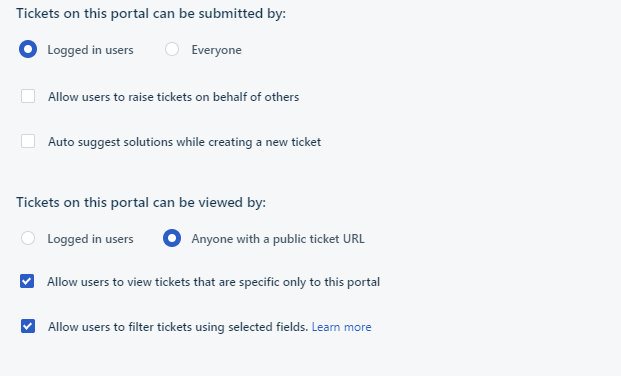Select 'Logged in users' radio for ticket submission
Screen dimensions: 621x376
(28, 50)
